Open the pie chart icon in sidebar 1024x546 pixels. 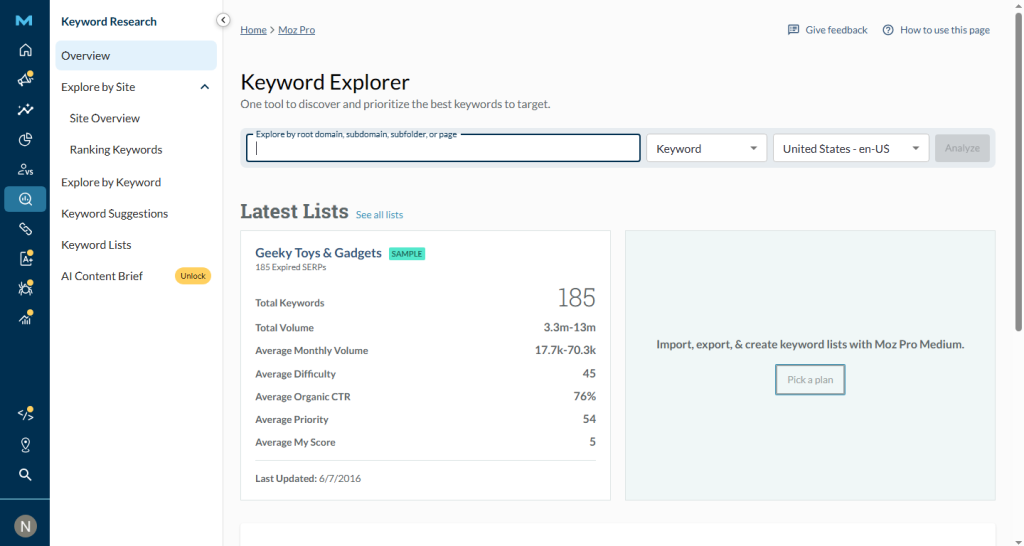[x=25, y=140]
